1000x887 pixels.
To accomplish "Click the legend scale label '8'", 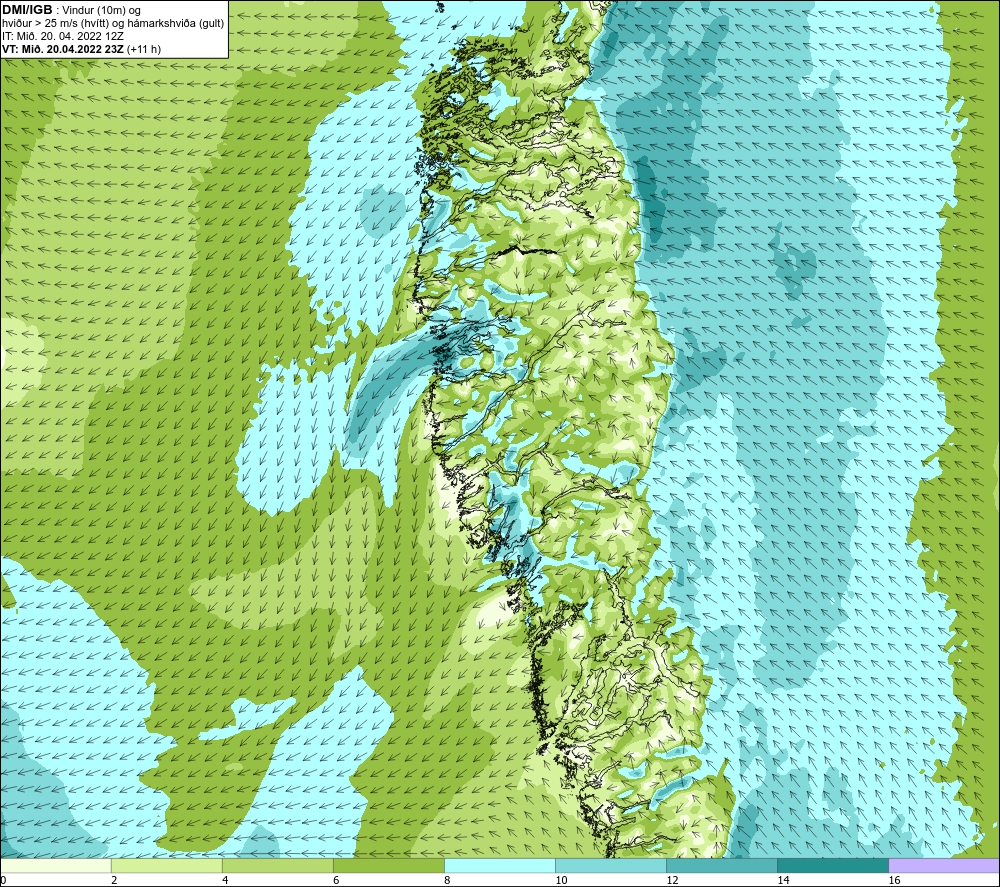I will point(447,881).
